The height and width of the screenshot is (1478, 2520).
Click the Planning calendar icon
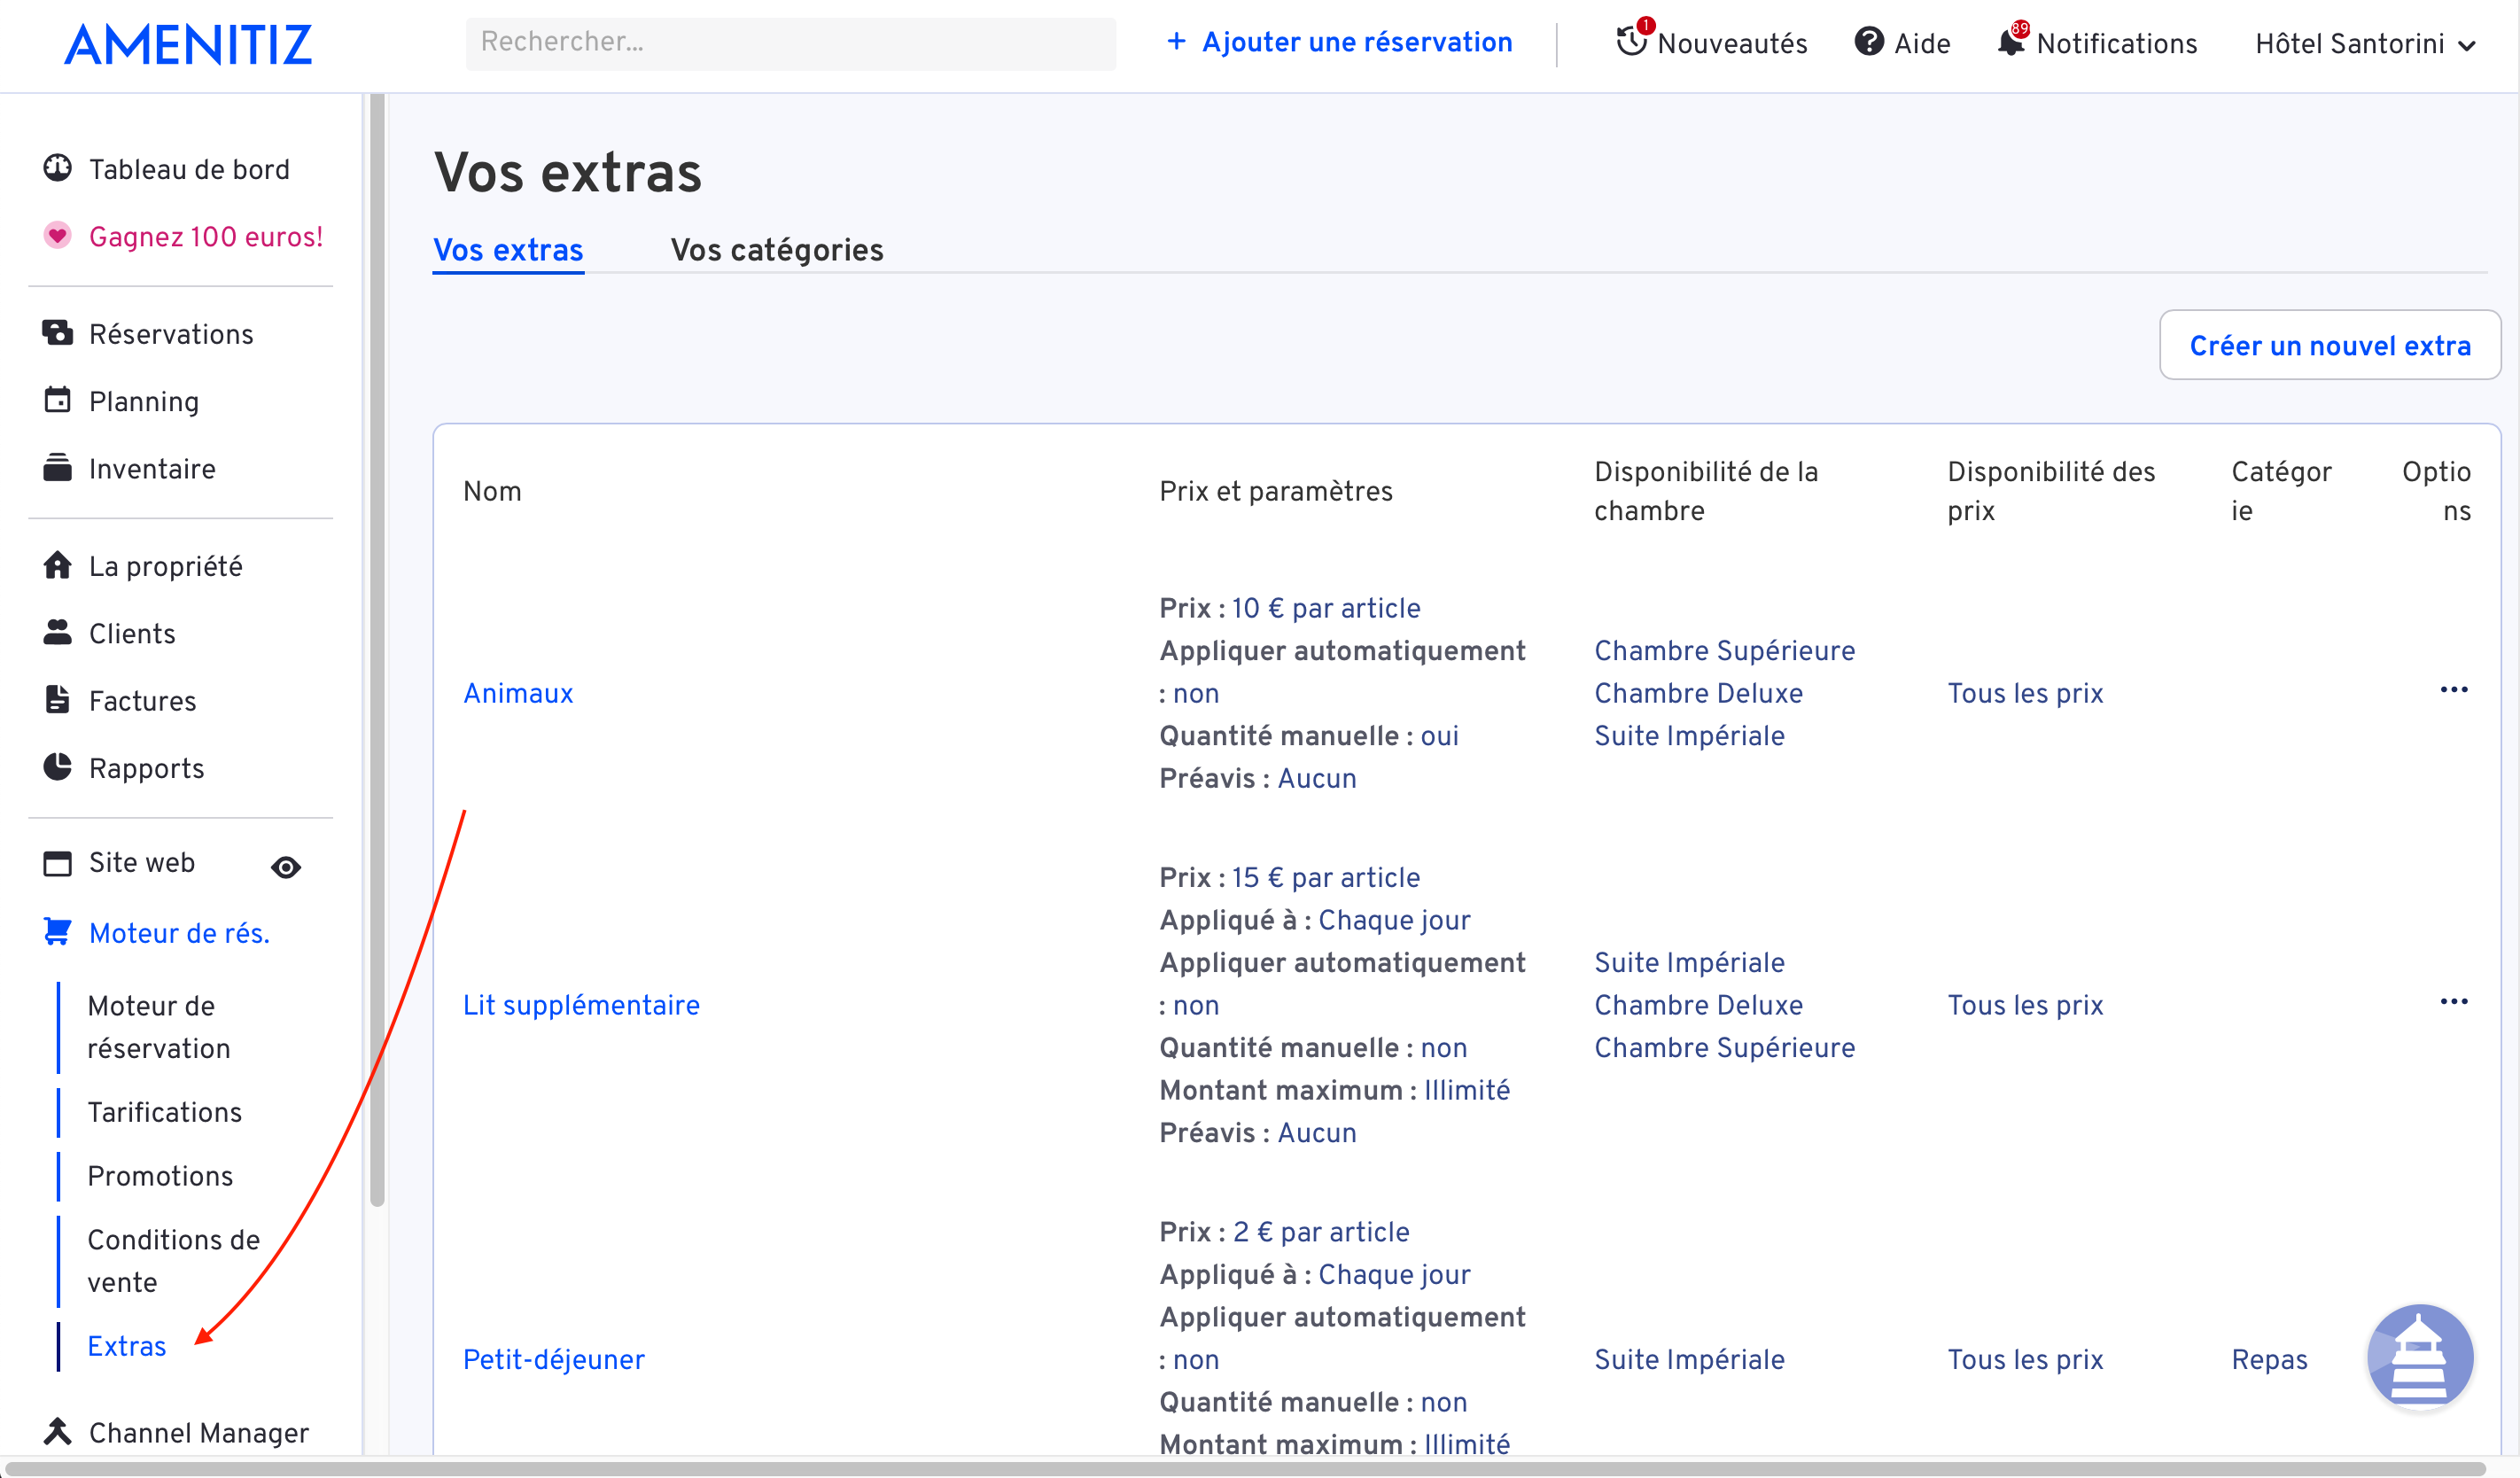click(x=57, y=400)
